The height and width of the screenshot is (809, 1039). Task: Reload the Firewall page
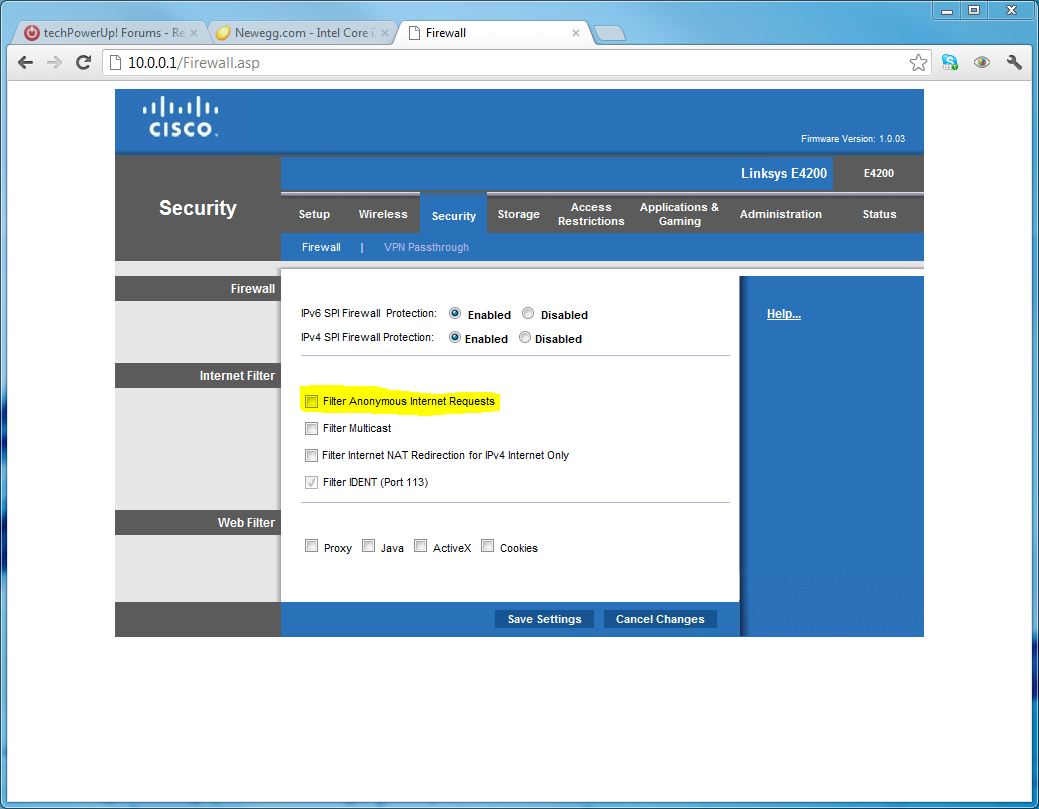[83, 63]
